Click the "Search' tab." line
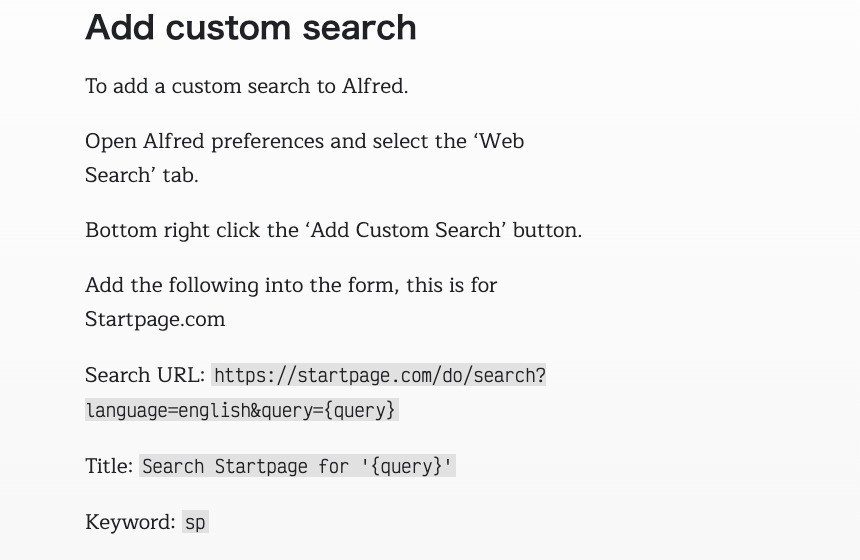This screenshot has width=860, height=560. pyautogui.click(x=142, y=175)
